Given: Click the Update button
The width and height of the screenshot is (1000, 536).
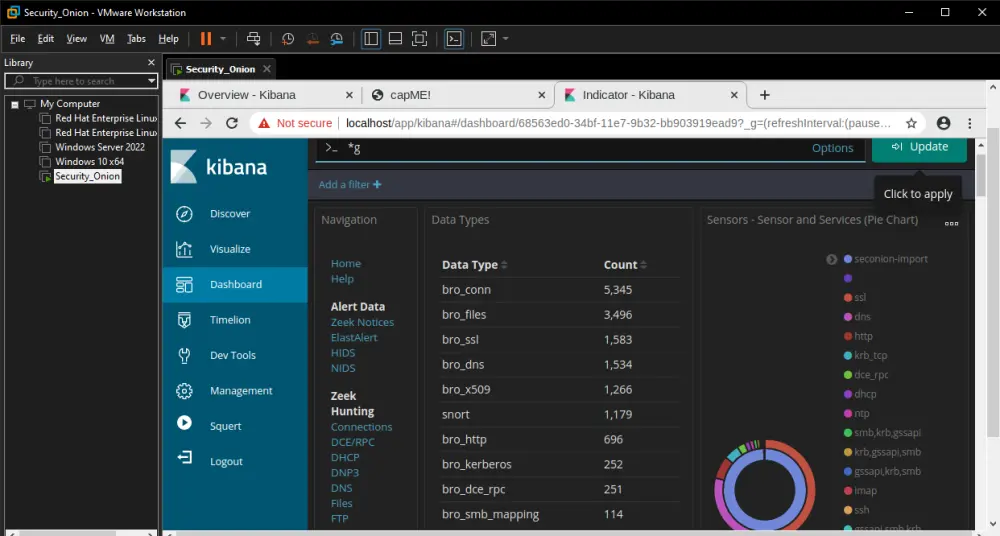Looking at the screenshot, I should (919, 147).
